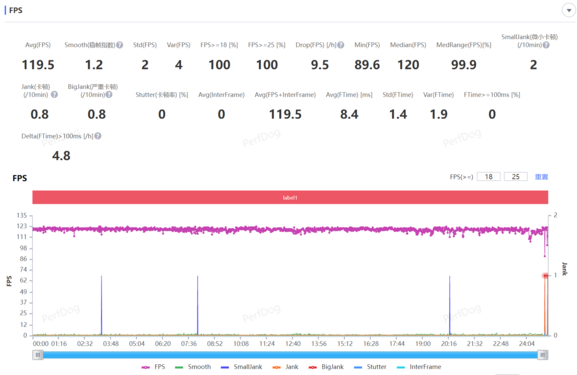Click the Avg(FPS) value 119.5

pyautogui.click(x=38, y=65)
